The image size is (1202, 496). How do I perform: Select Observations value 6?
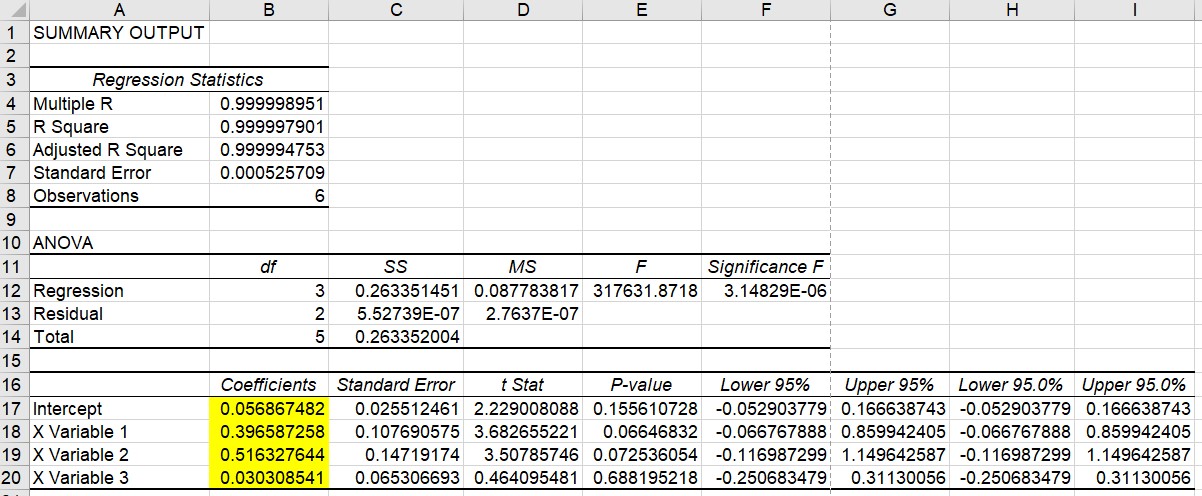click(269, 195)
